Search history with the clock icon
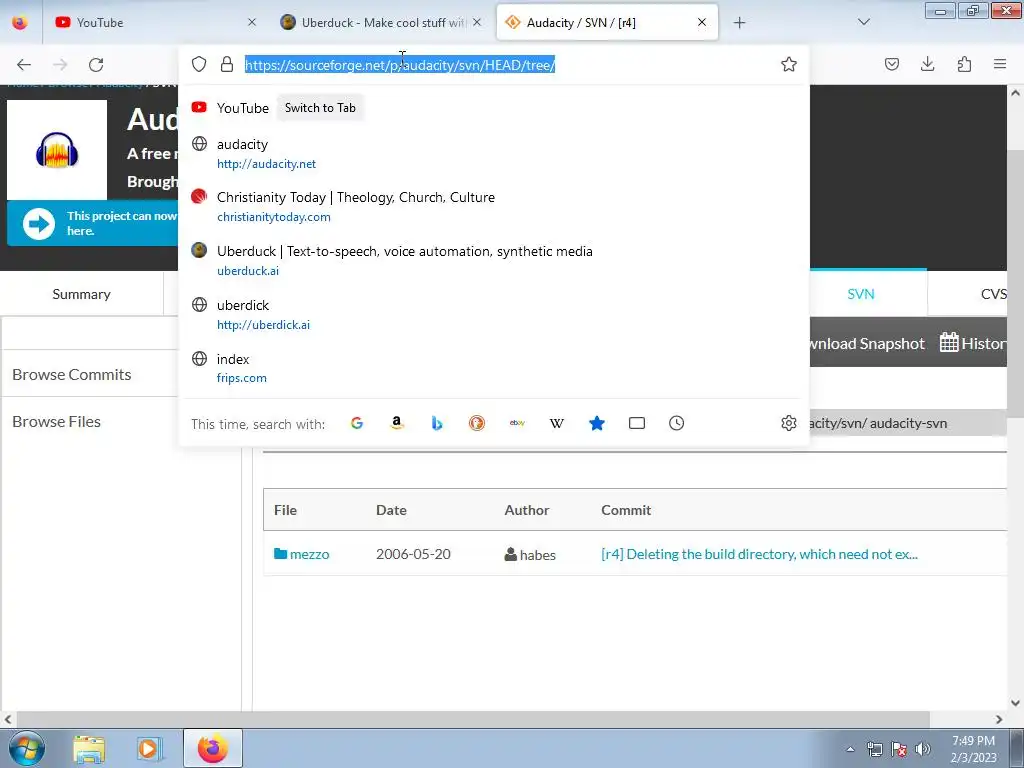The image size is (1024, 768). (x=677, y=423)
